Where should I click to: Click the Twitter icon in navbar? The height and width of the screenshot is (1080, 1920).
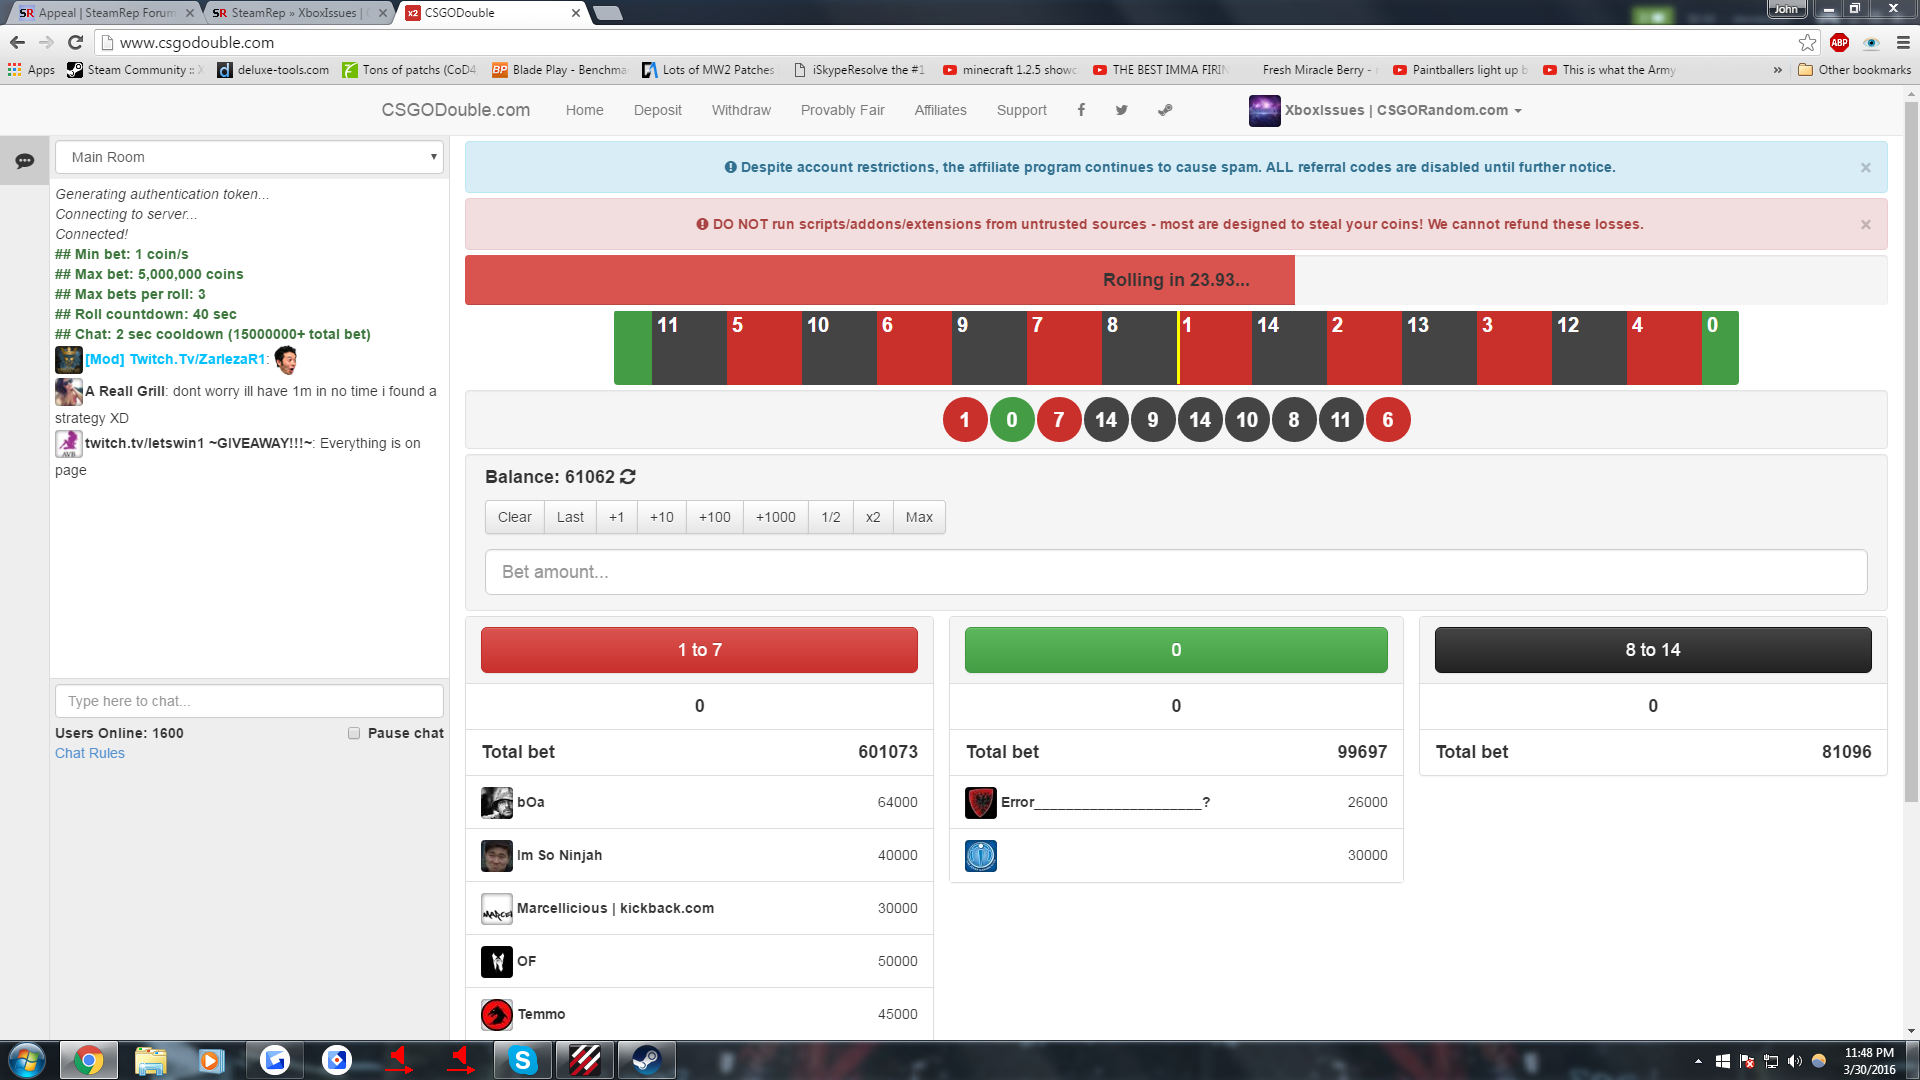[1122, 110]
